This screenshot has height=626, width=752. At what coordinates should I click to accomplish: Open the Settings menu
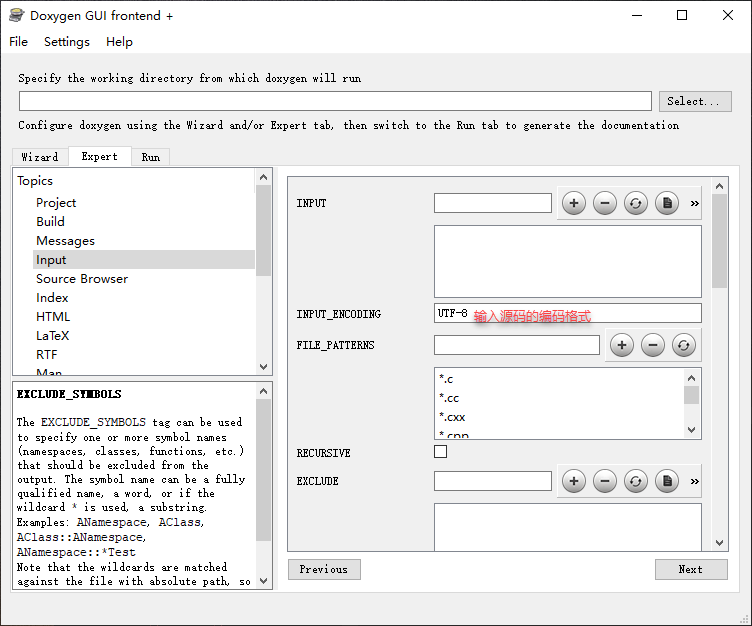[67, 42]
